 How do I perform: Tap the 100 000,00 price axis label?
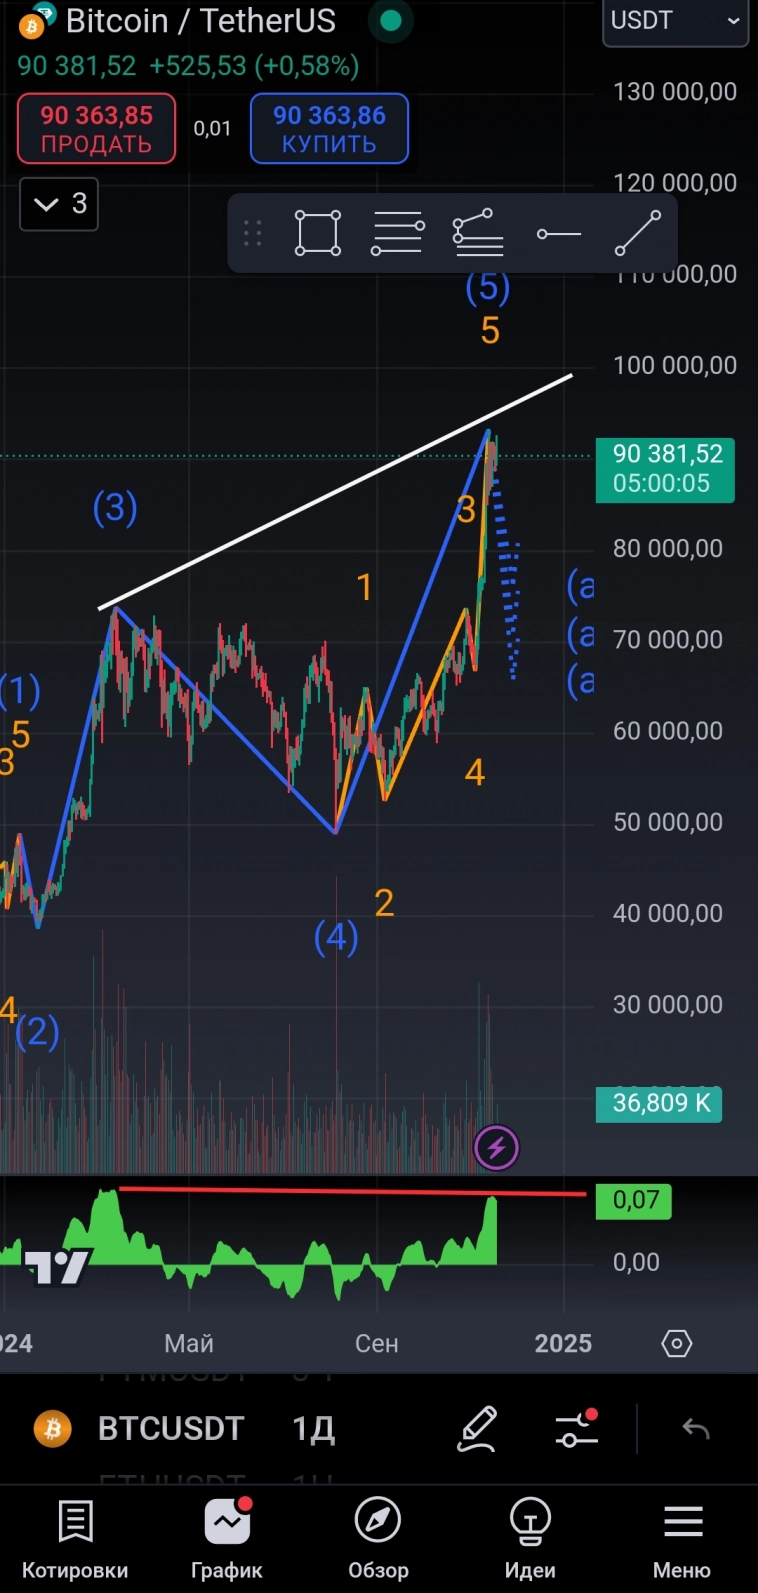pos(675,365)
